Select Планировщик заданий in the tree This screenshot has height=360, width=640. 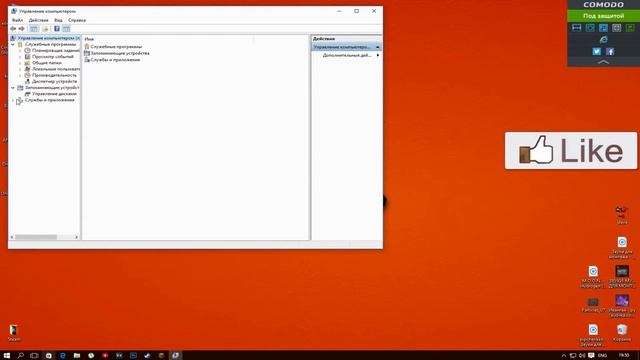(x=56, y=51)
